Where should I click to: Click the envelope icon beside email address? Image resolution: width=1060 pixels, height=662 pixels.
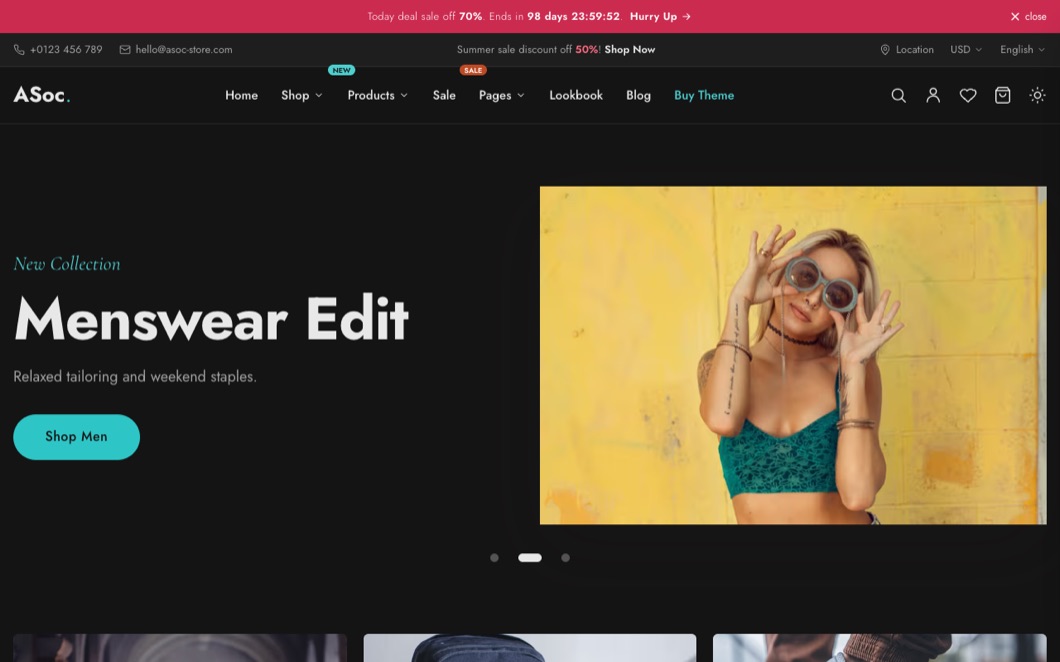(125, 49)
